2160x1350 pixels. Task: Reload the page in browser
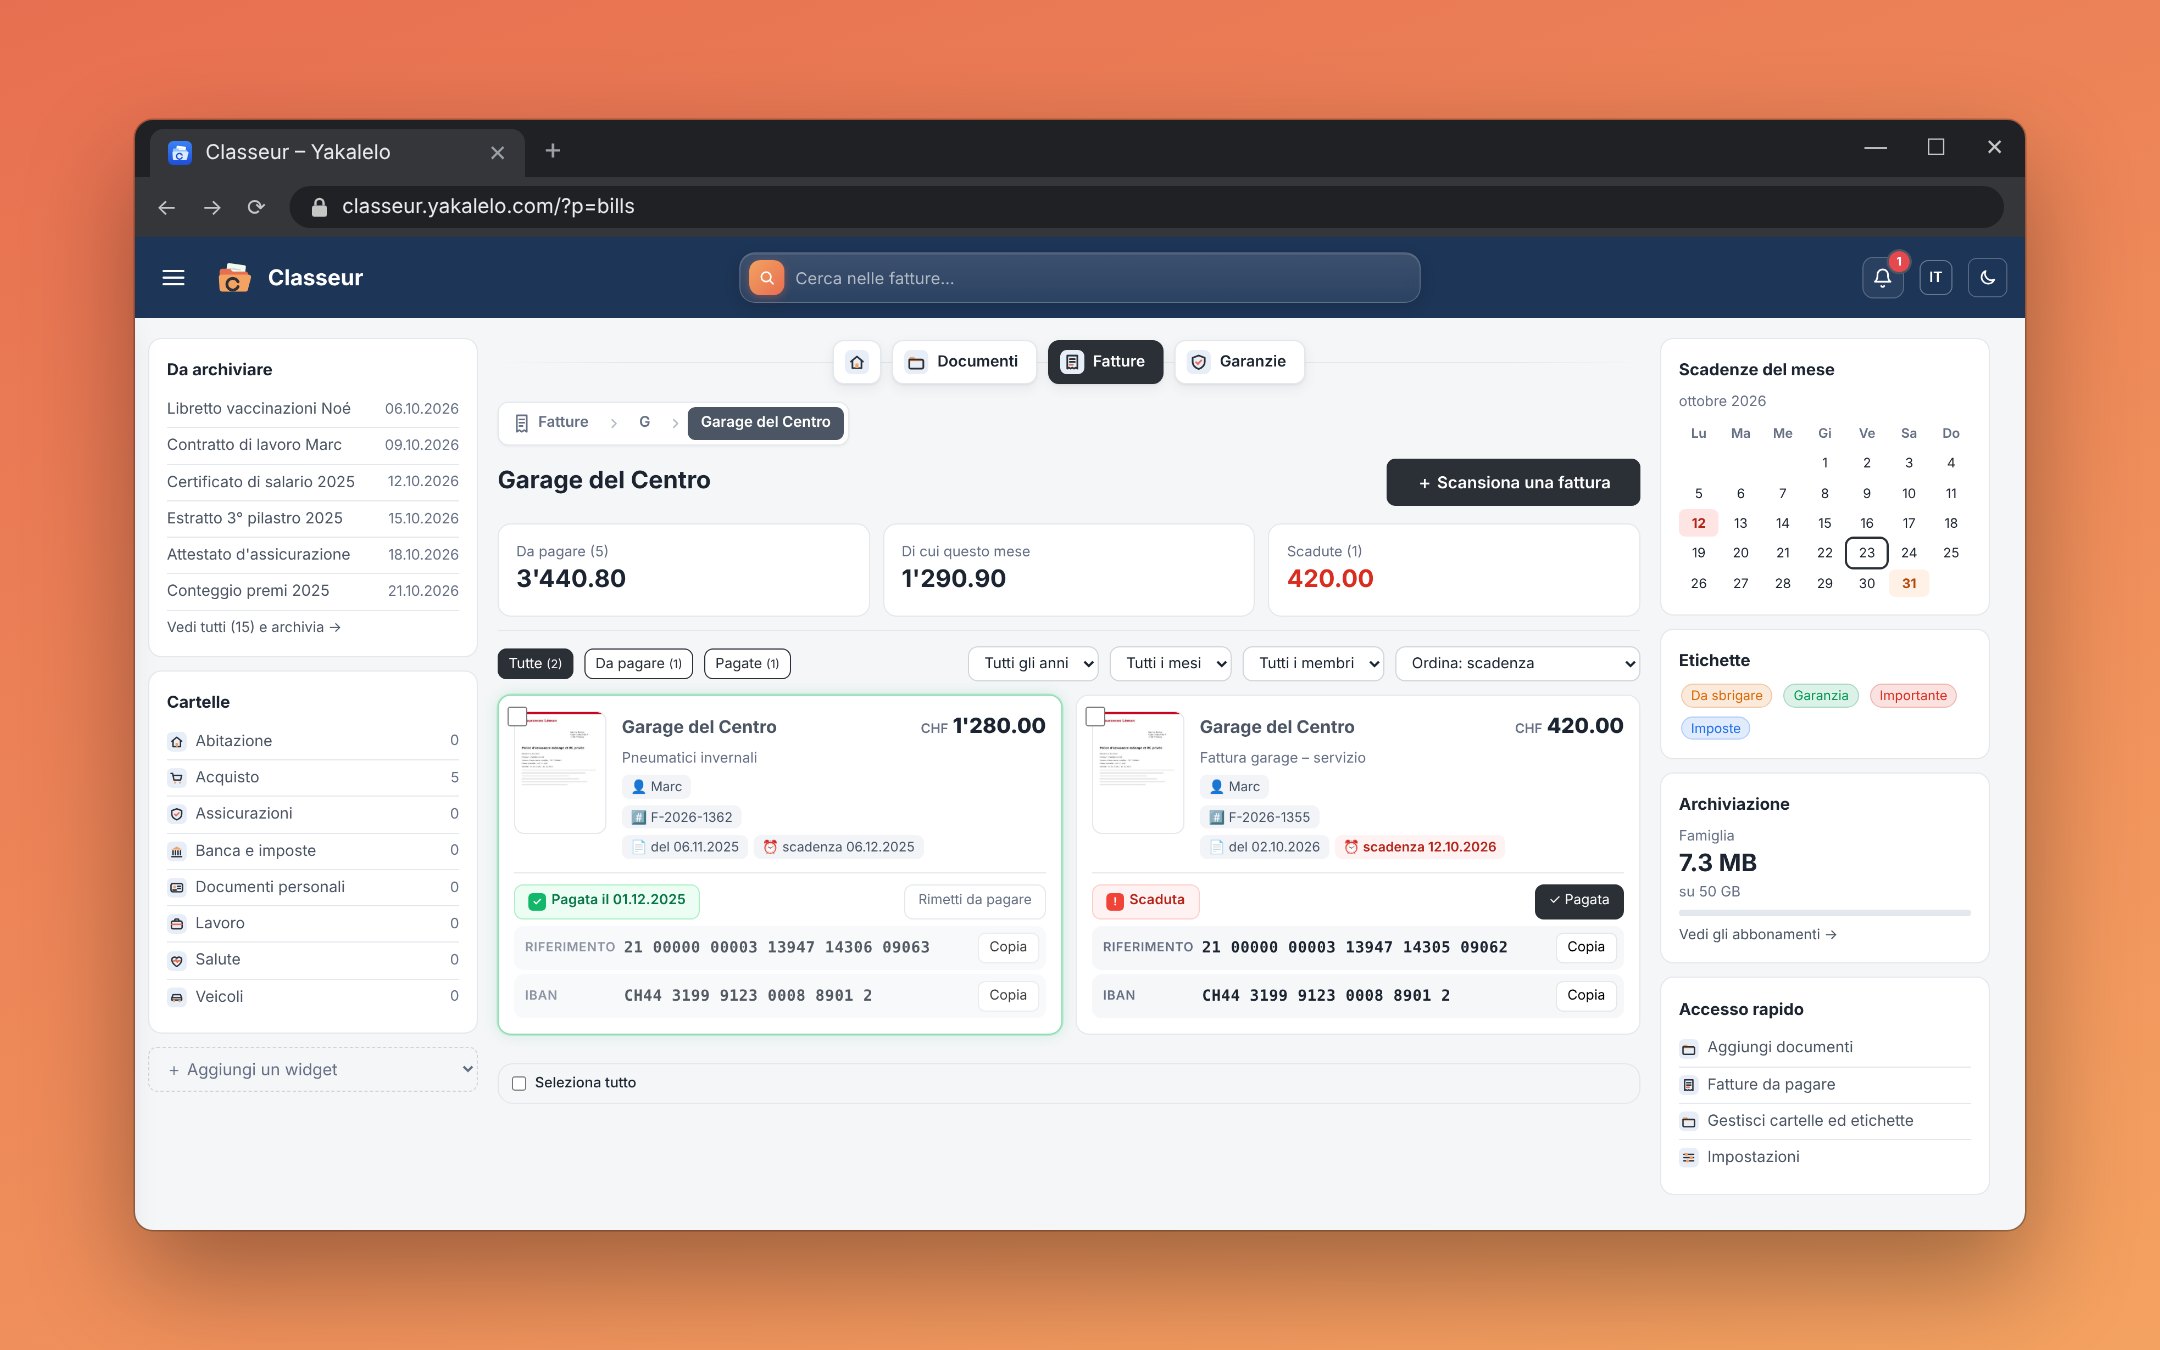[256, 207]
